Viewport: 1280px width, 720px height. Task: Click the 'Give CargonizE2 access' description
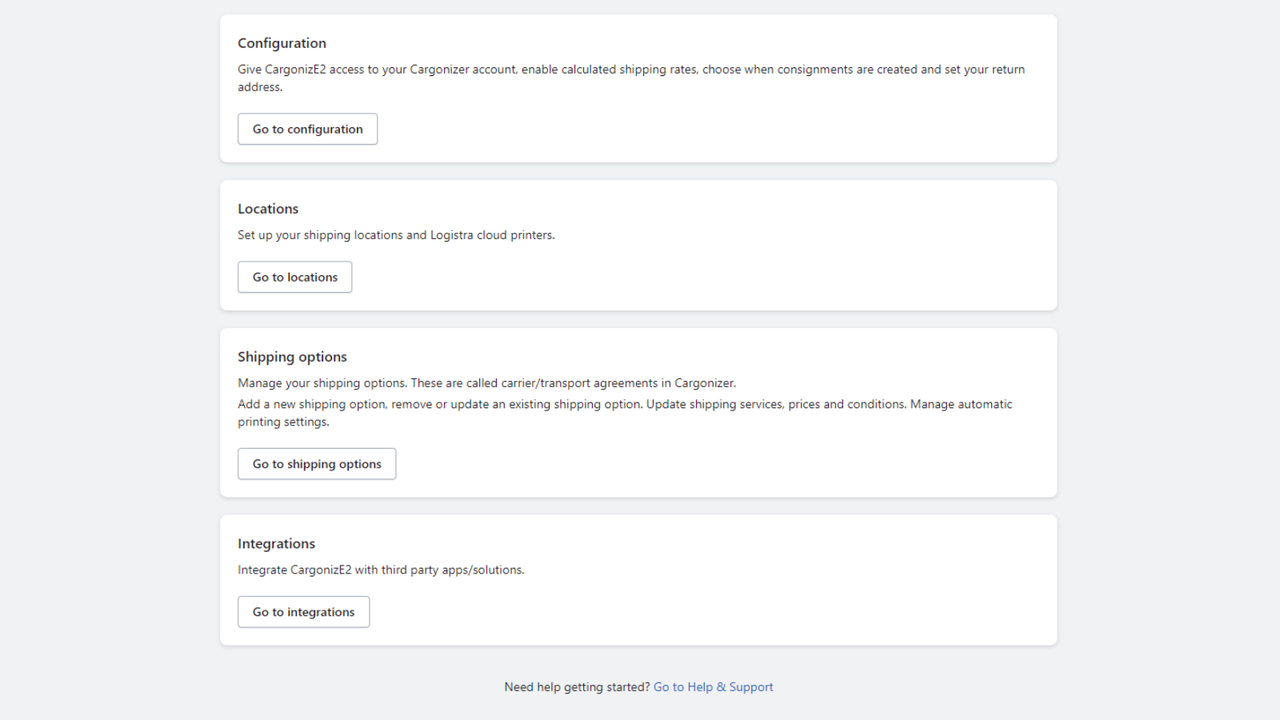pyautogui.click(x=631, y=78)
